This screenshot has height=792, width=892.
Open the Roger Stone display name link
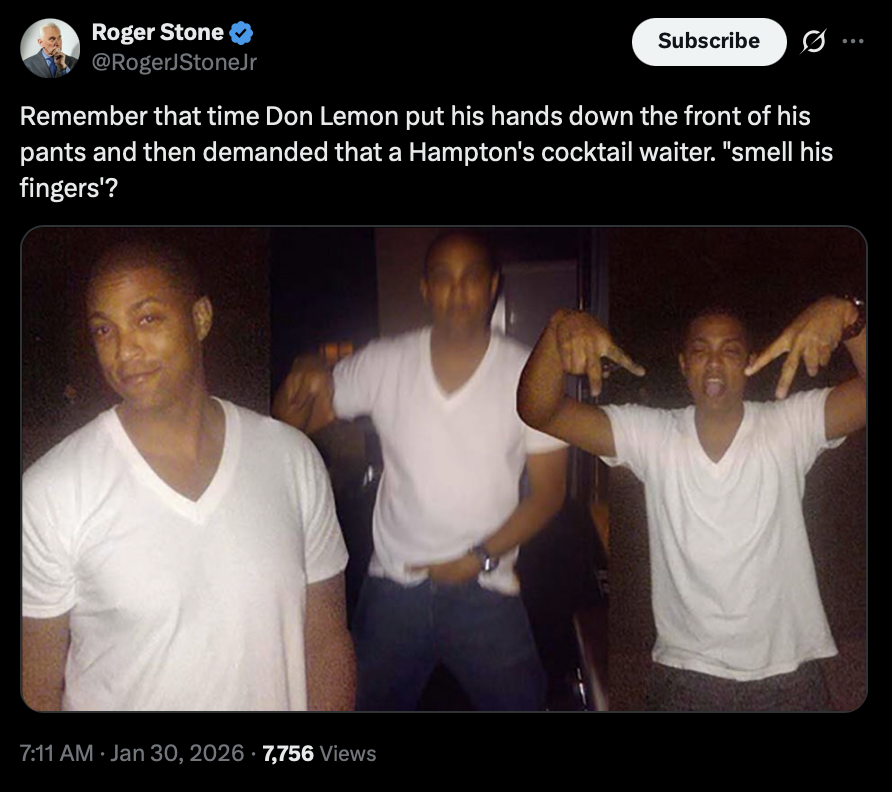(158, 32)
